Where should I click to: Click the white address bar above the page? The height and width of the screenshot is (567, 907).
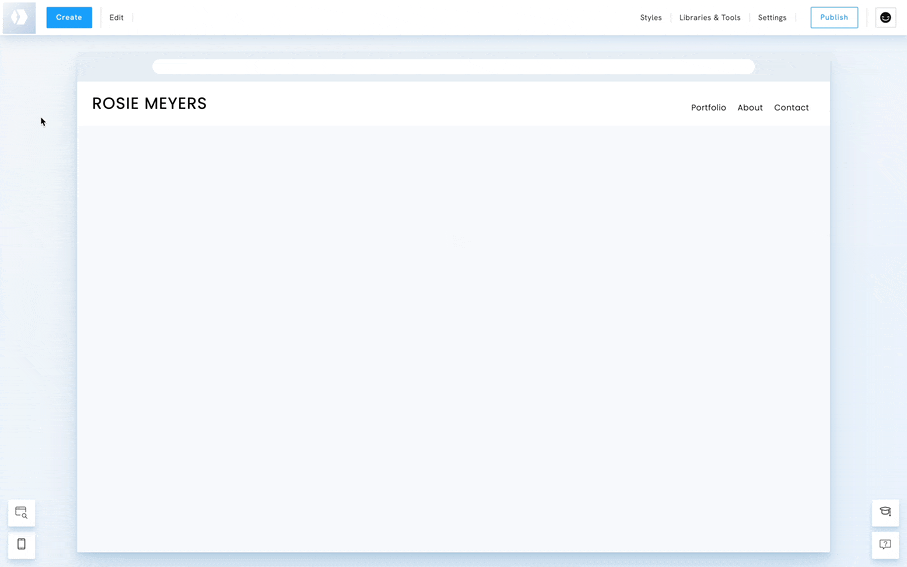point(453,67)
